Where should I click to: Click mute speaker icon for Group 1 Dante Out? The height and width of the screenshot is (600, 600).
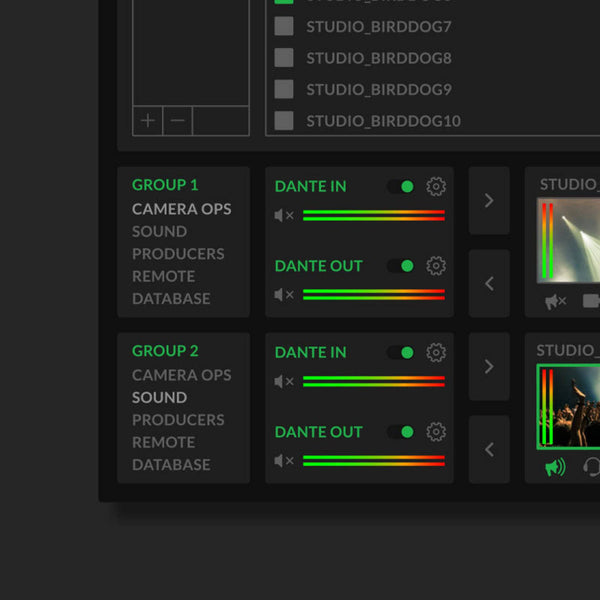(x=284, y=295)
